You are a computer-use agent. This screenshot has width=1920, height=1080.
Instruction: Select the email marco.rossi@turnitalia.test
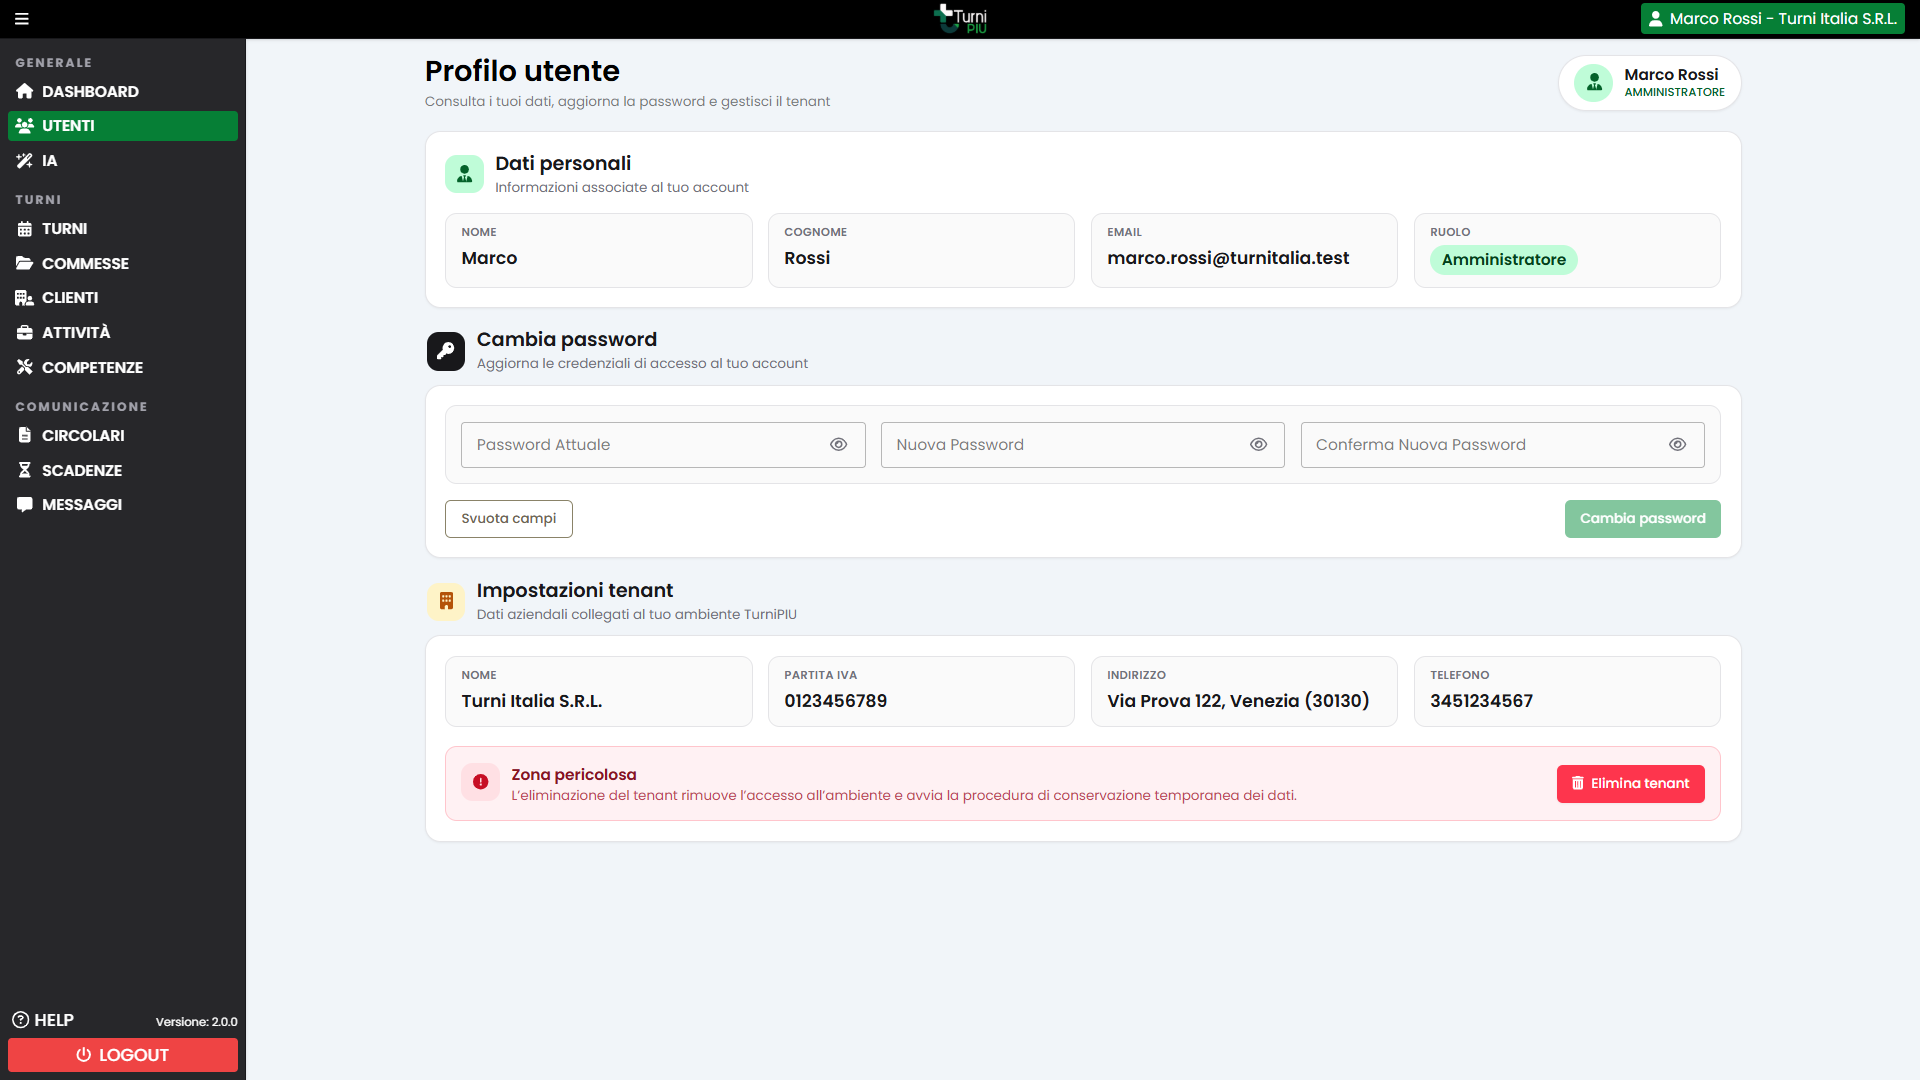point(1228,258)
